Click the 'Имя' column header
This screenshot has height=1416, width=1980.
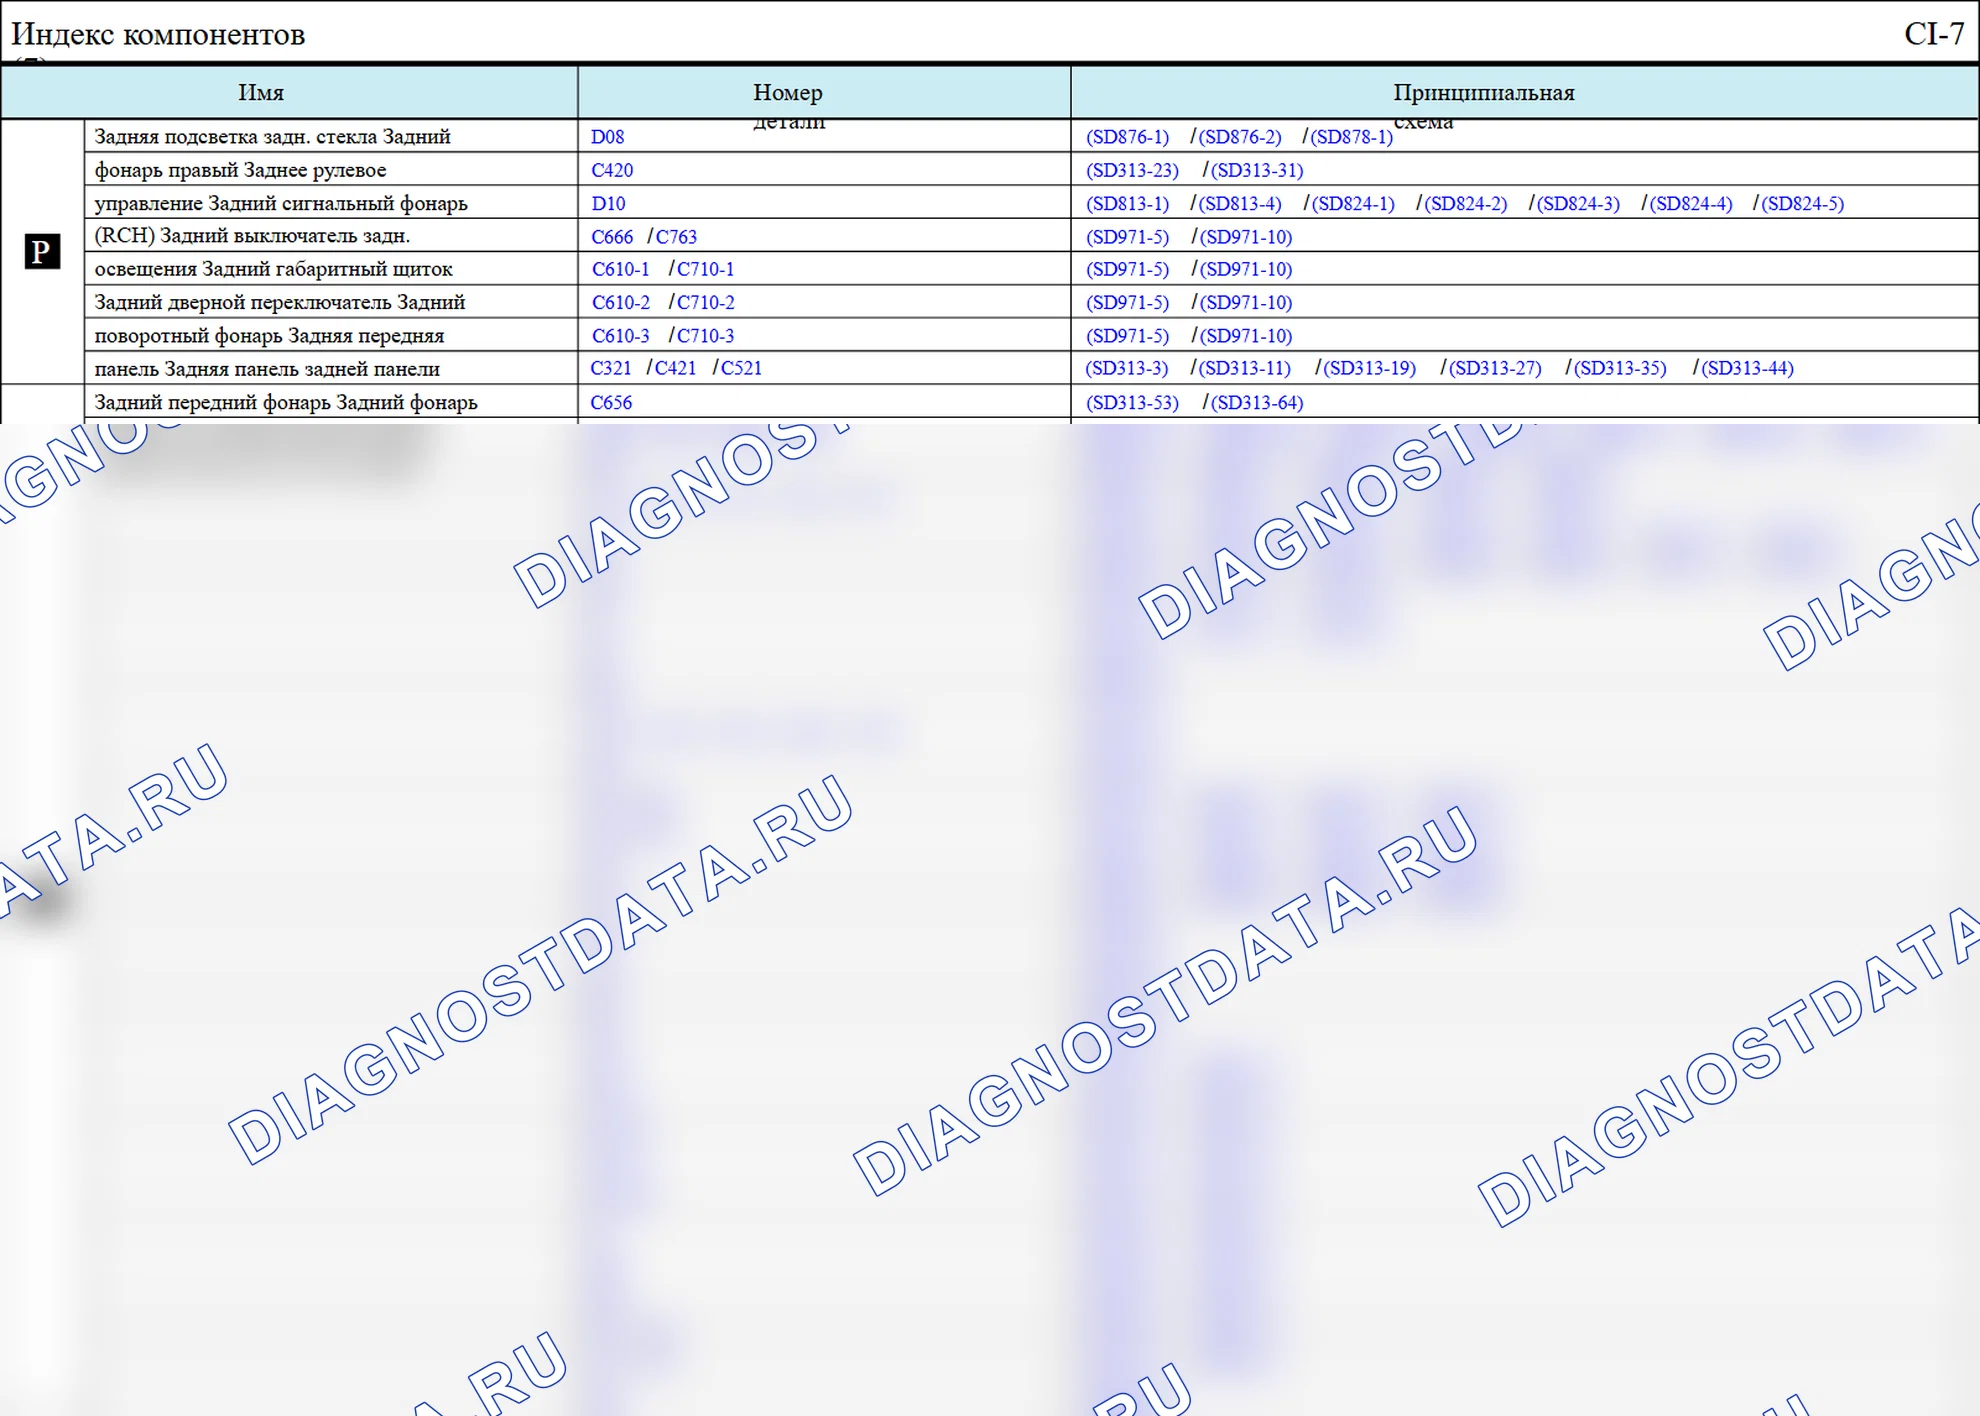point(261,93)
